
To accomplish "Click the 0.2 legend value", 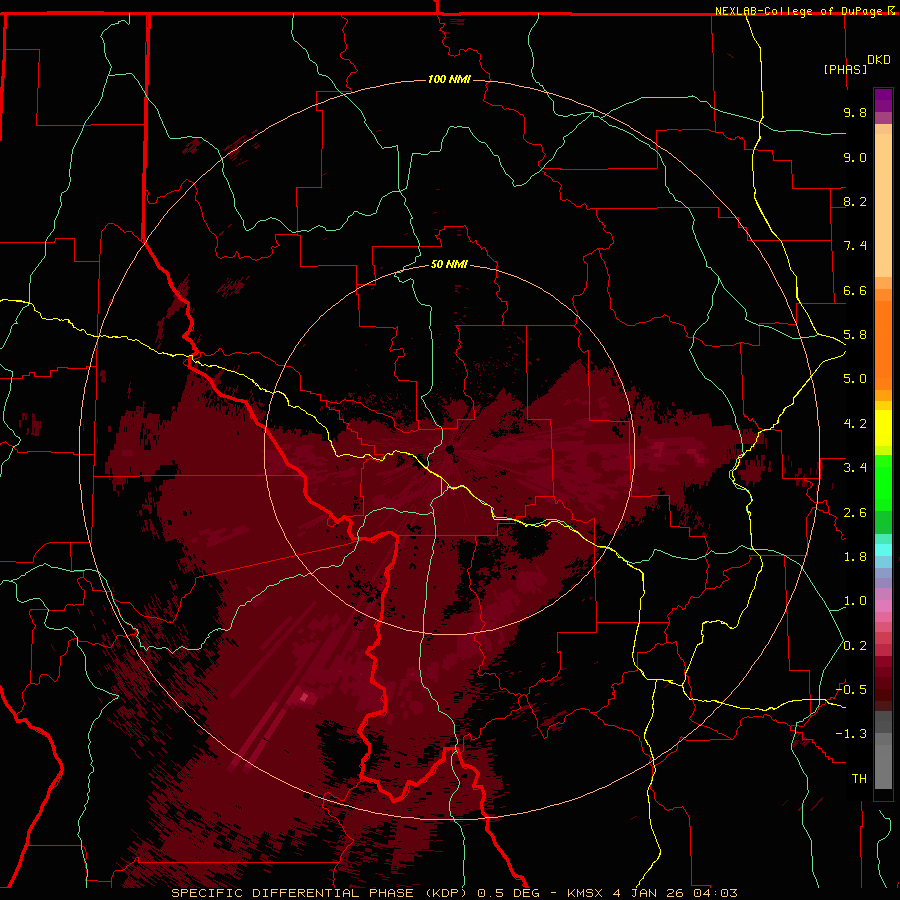I will [x=855, y=646].
